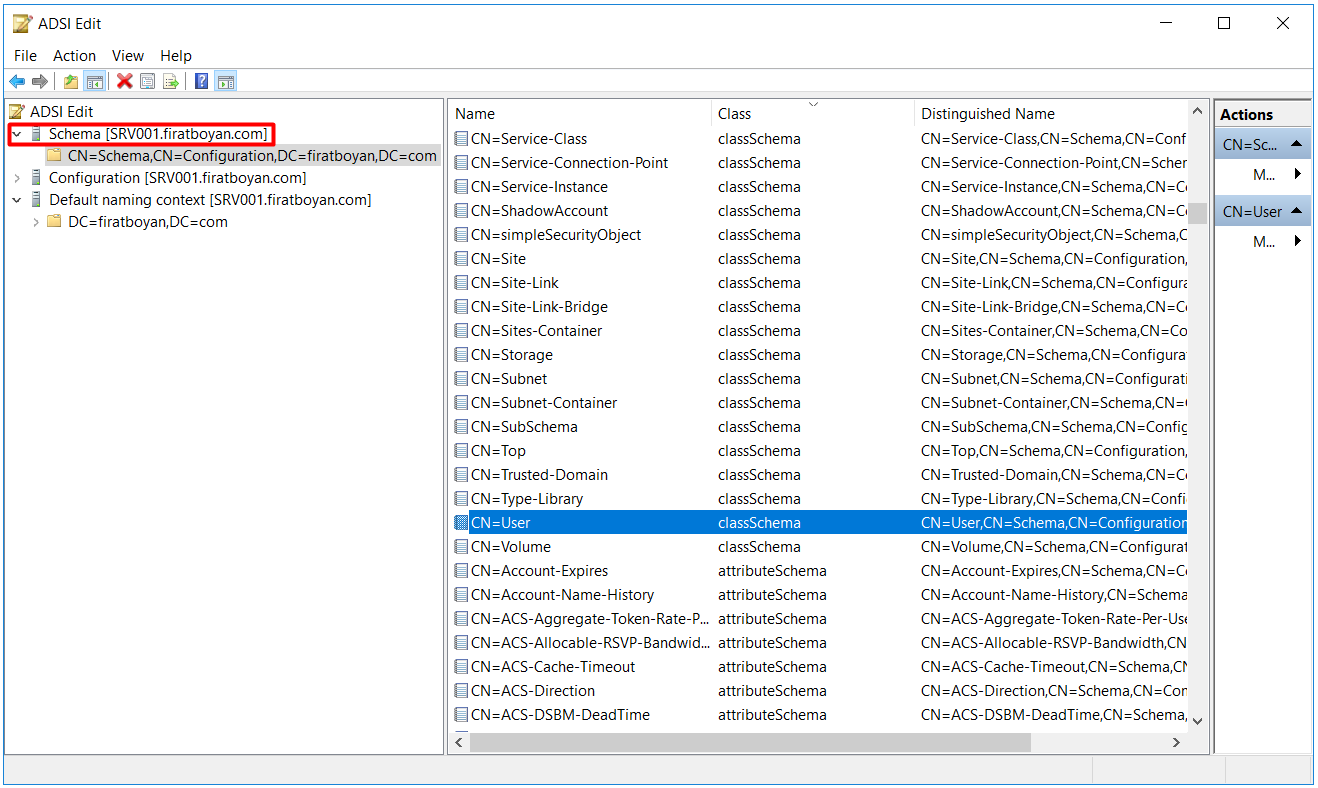
Task: Select the Default naming context tree item
Action: [210, 200]
